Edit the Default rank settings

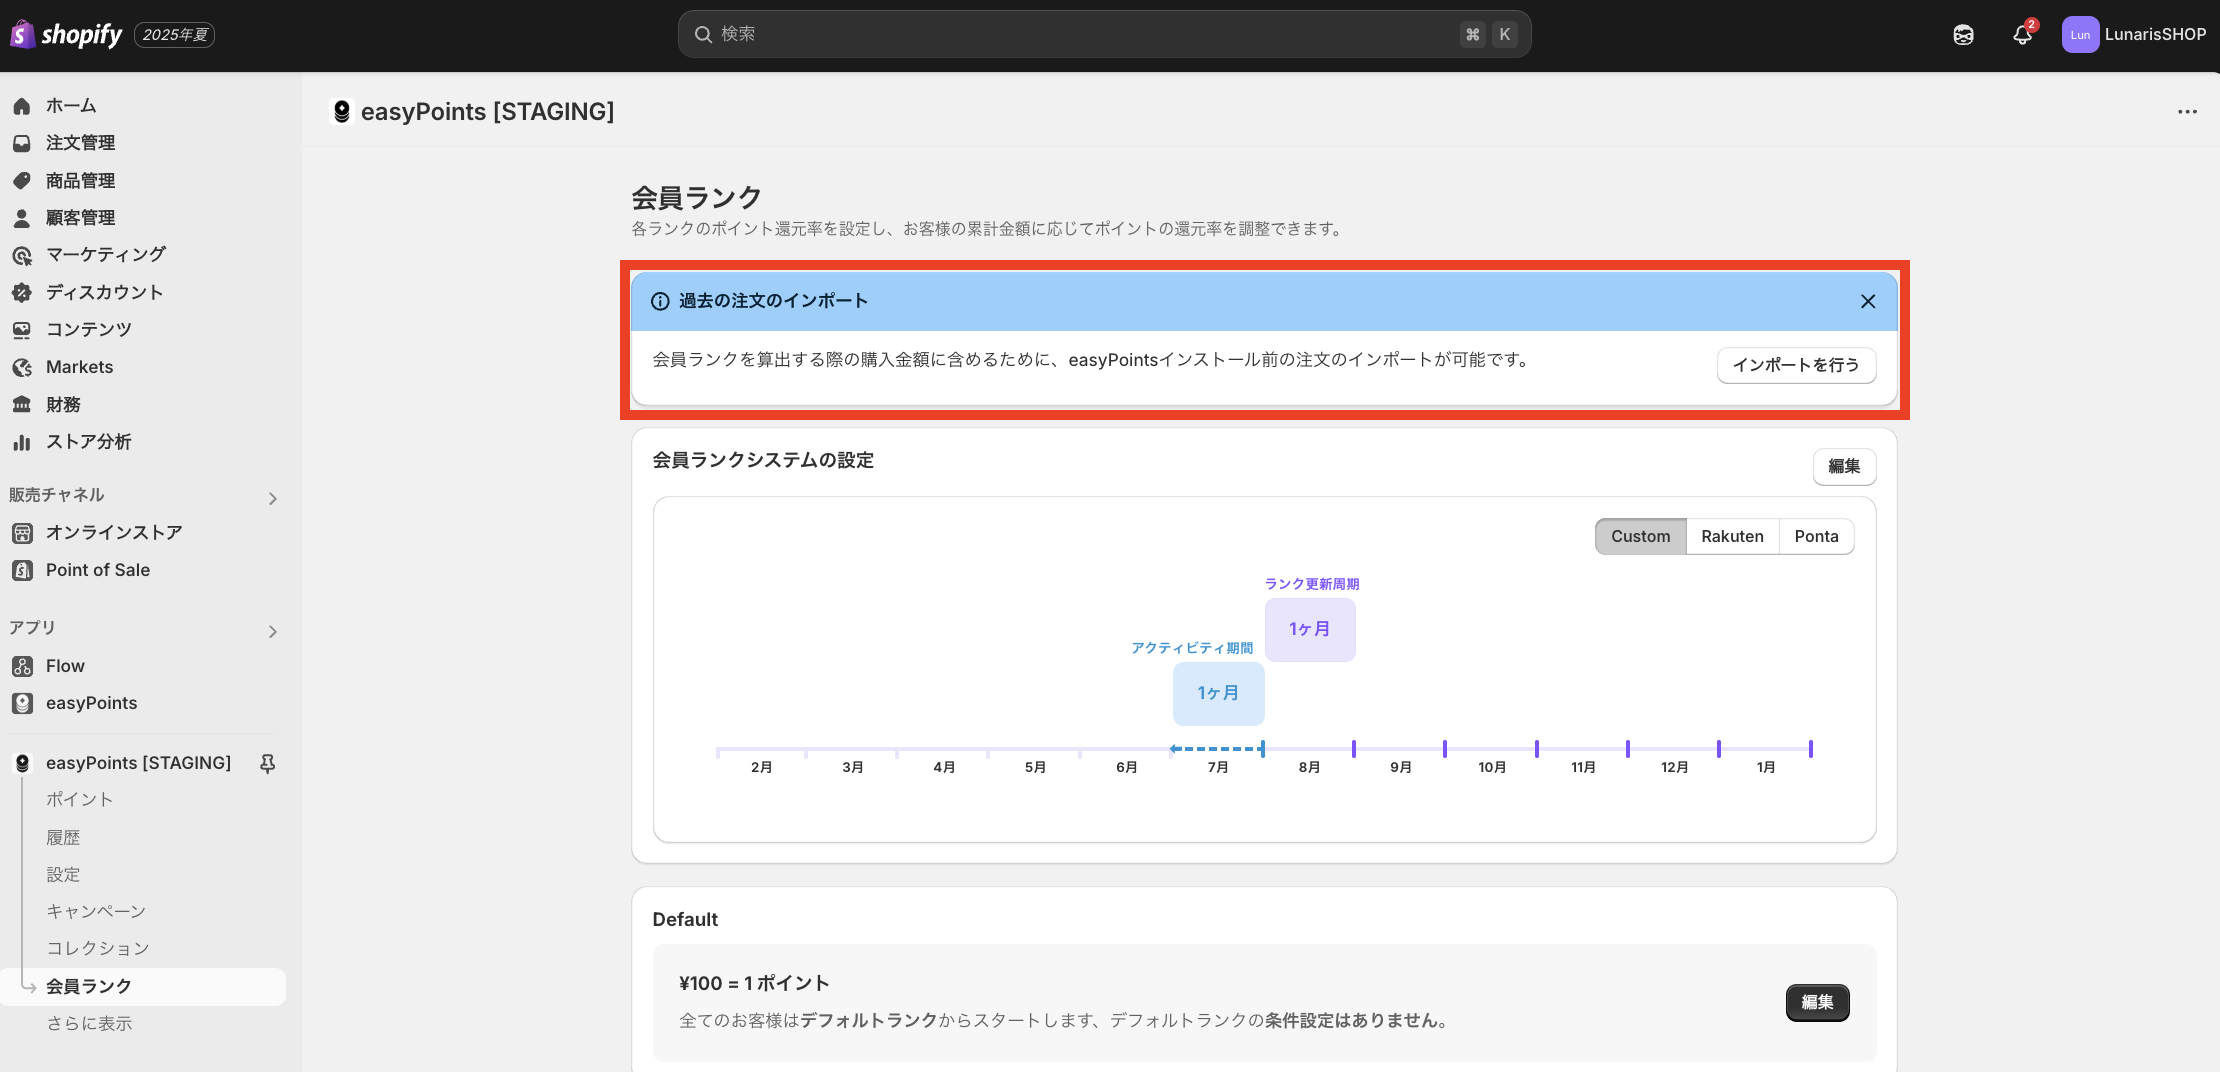click(1817, 1002)
